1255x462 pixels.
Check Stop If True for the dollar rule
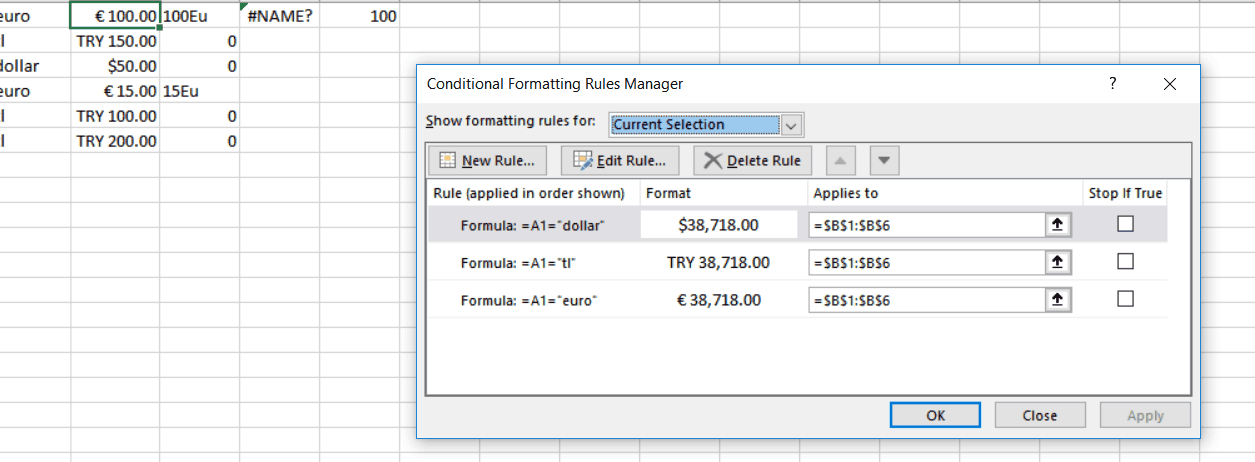click(x=1125, y=225)
